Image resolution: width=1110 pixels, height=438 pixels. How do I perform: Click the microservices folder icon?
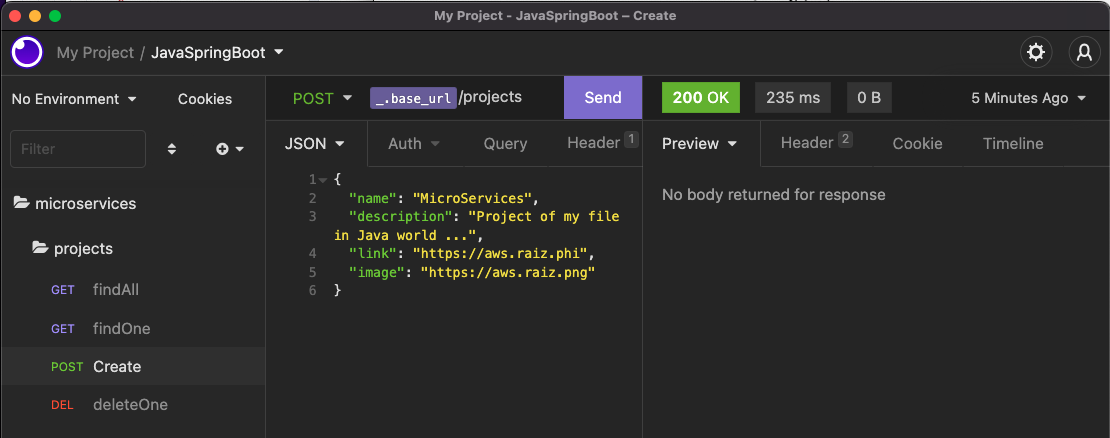pyautogui.click(x=21, y=204)
